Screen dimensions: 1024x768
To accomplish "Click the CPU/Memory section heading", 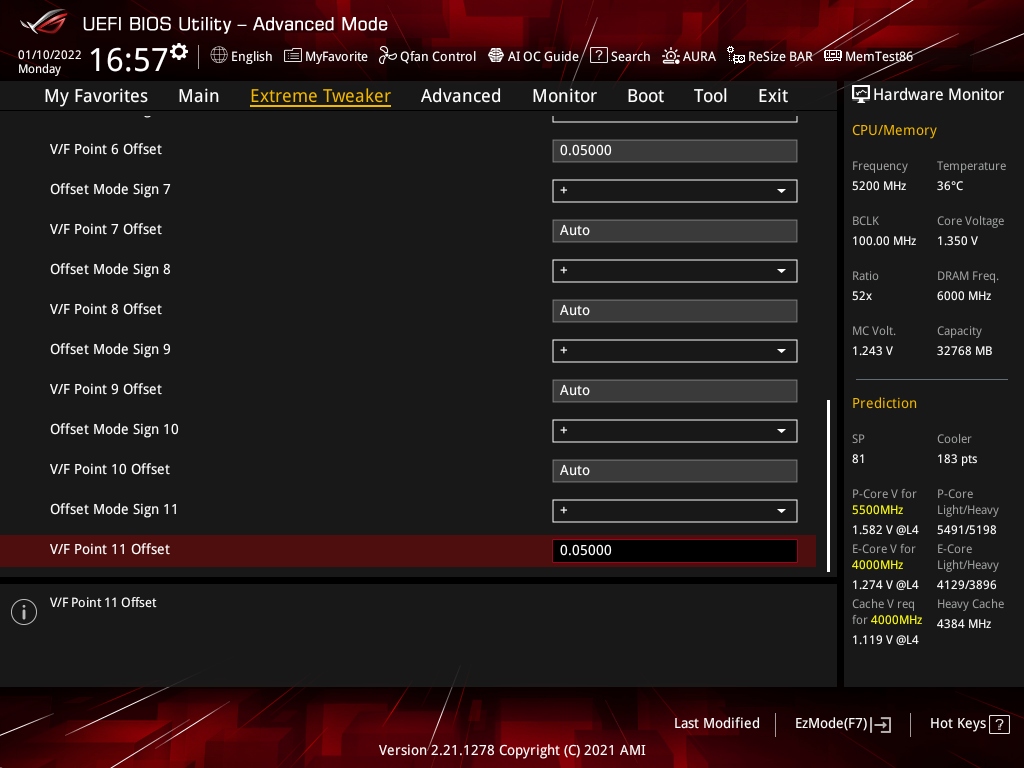I will (x=894, y=131).
